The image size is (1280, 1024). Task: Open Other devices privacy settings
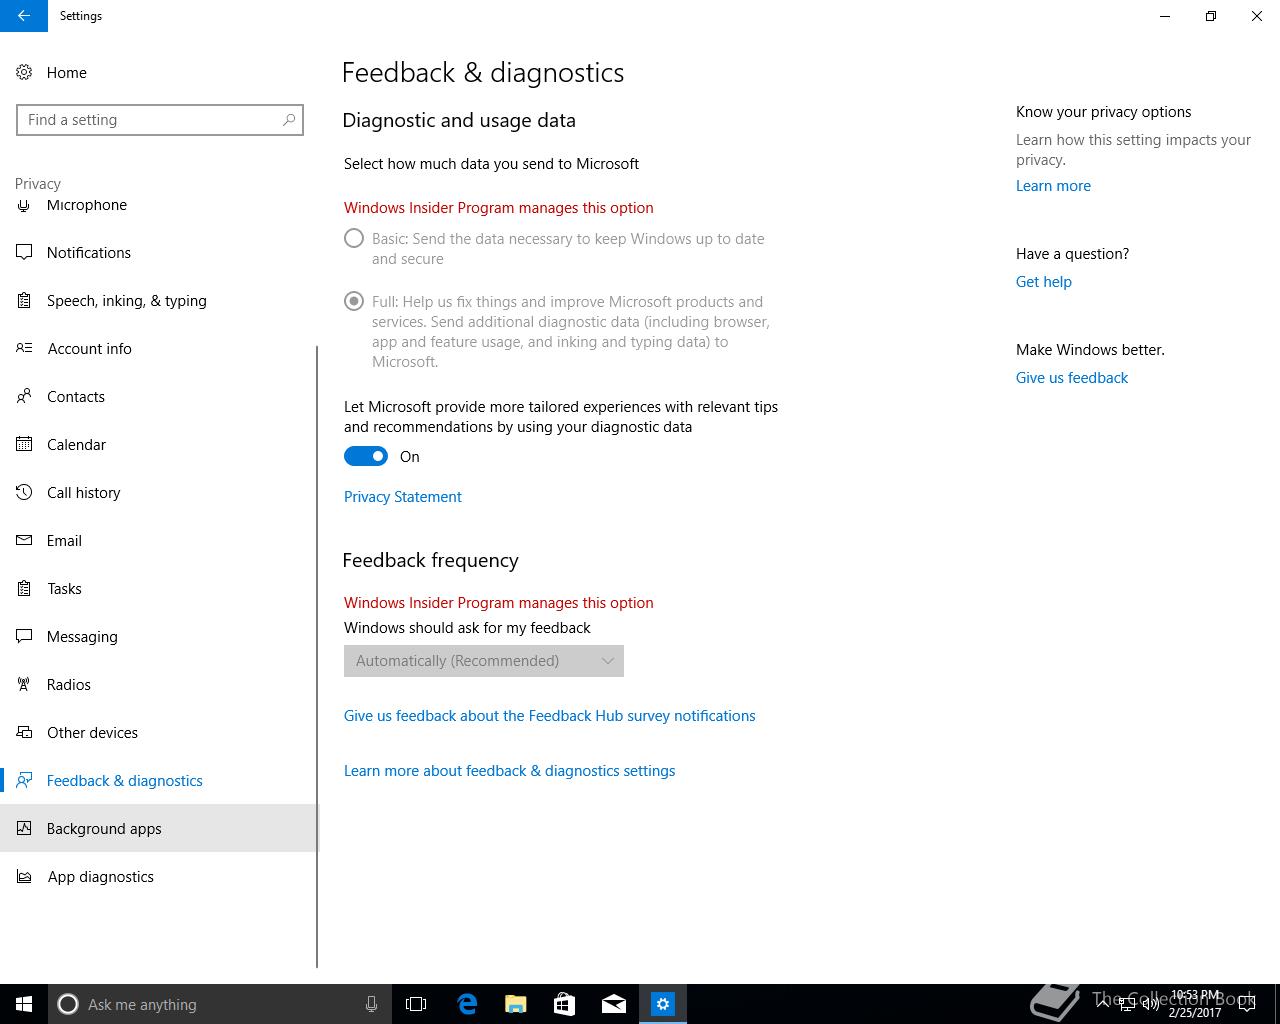(158, 732)
